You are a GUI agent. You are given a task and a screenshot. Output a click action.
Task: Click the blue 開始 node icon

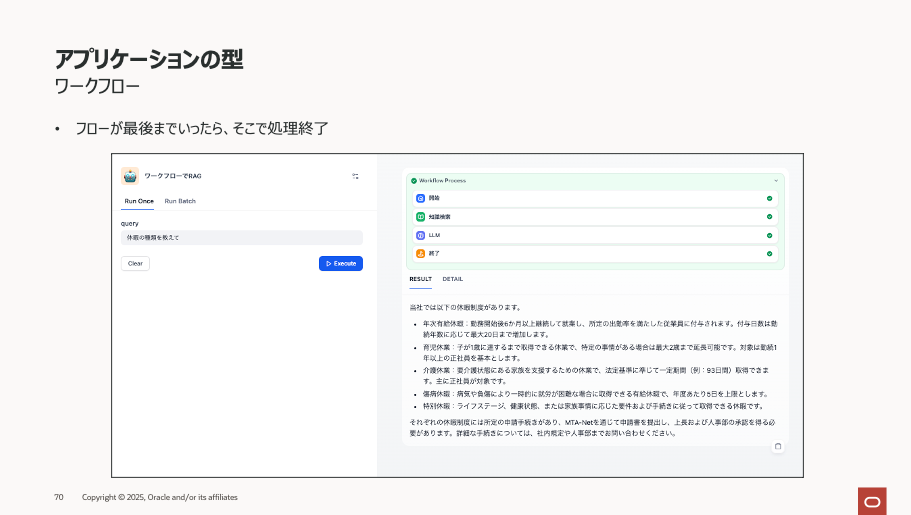[421, 198]
